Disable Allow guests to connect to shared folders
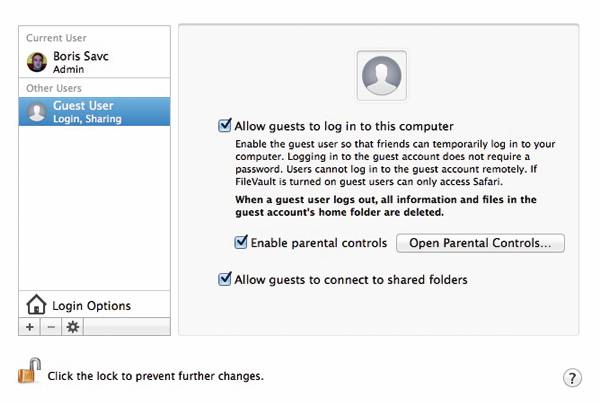The image size is (600, 404). [x=225, y=280]
